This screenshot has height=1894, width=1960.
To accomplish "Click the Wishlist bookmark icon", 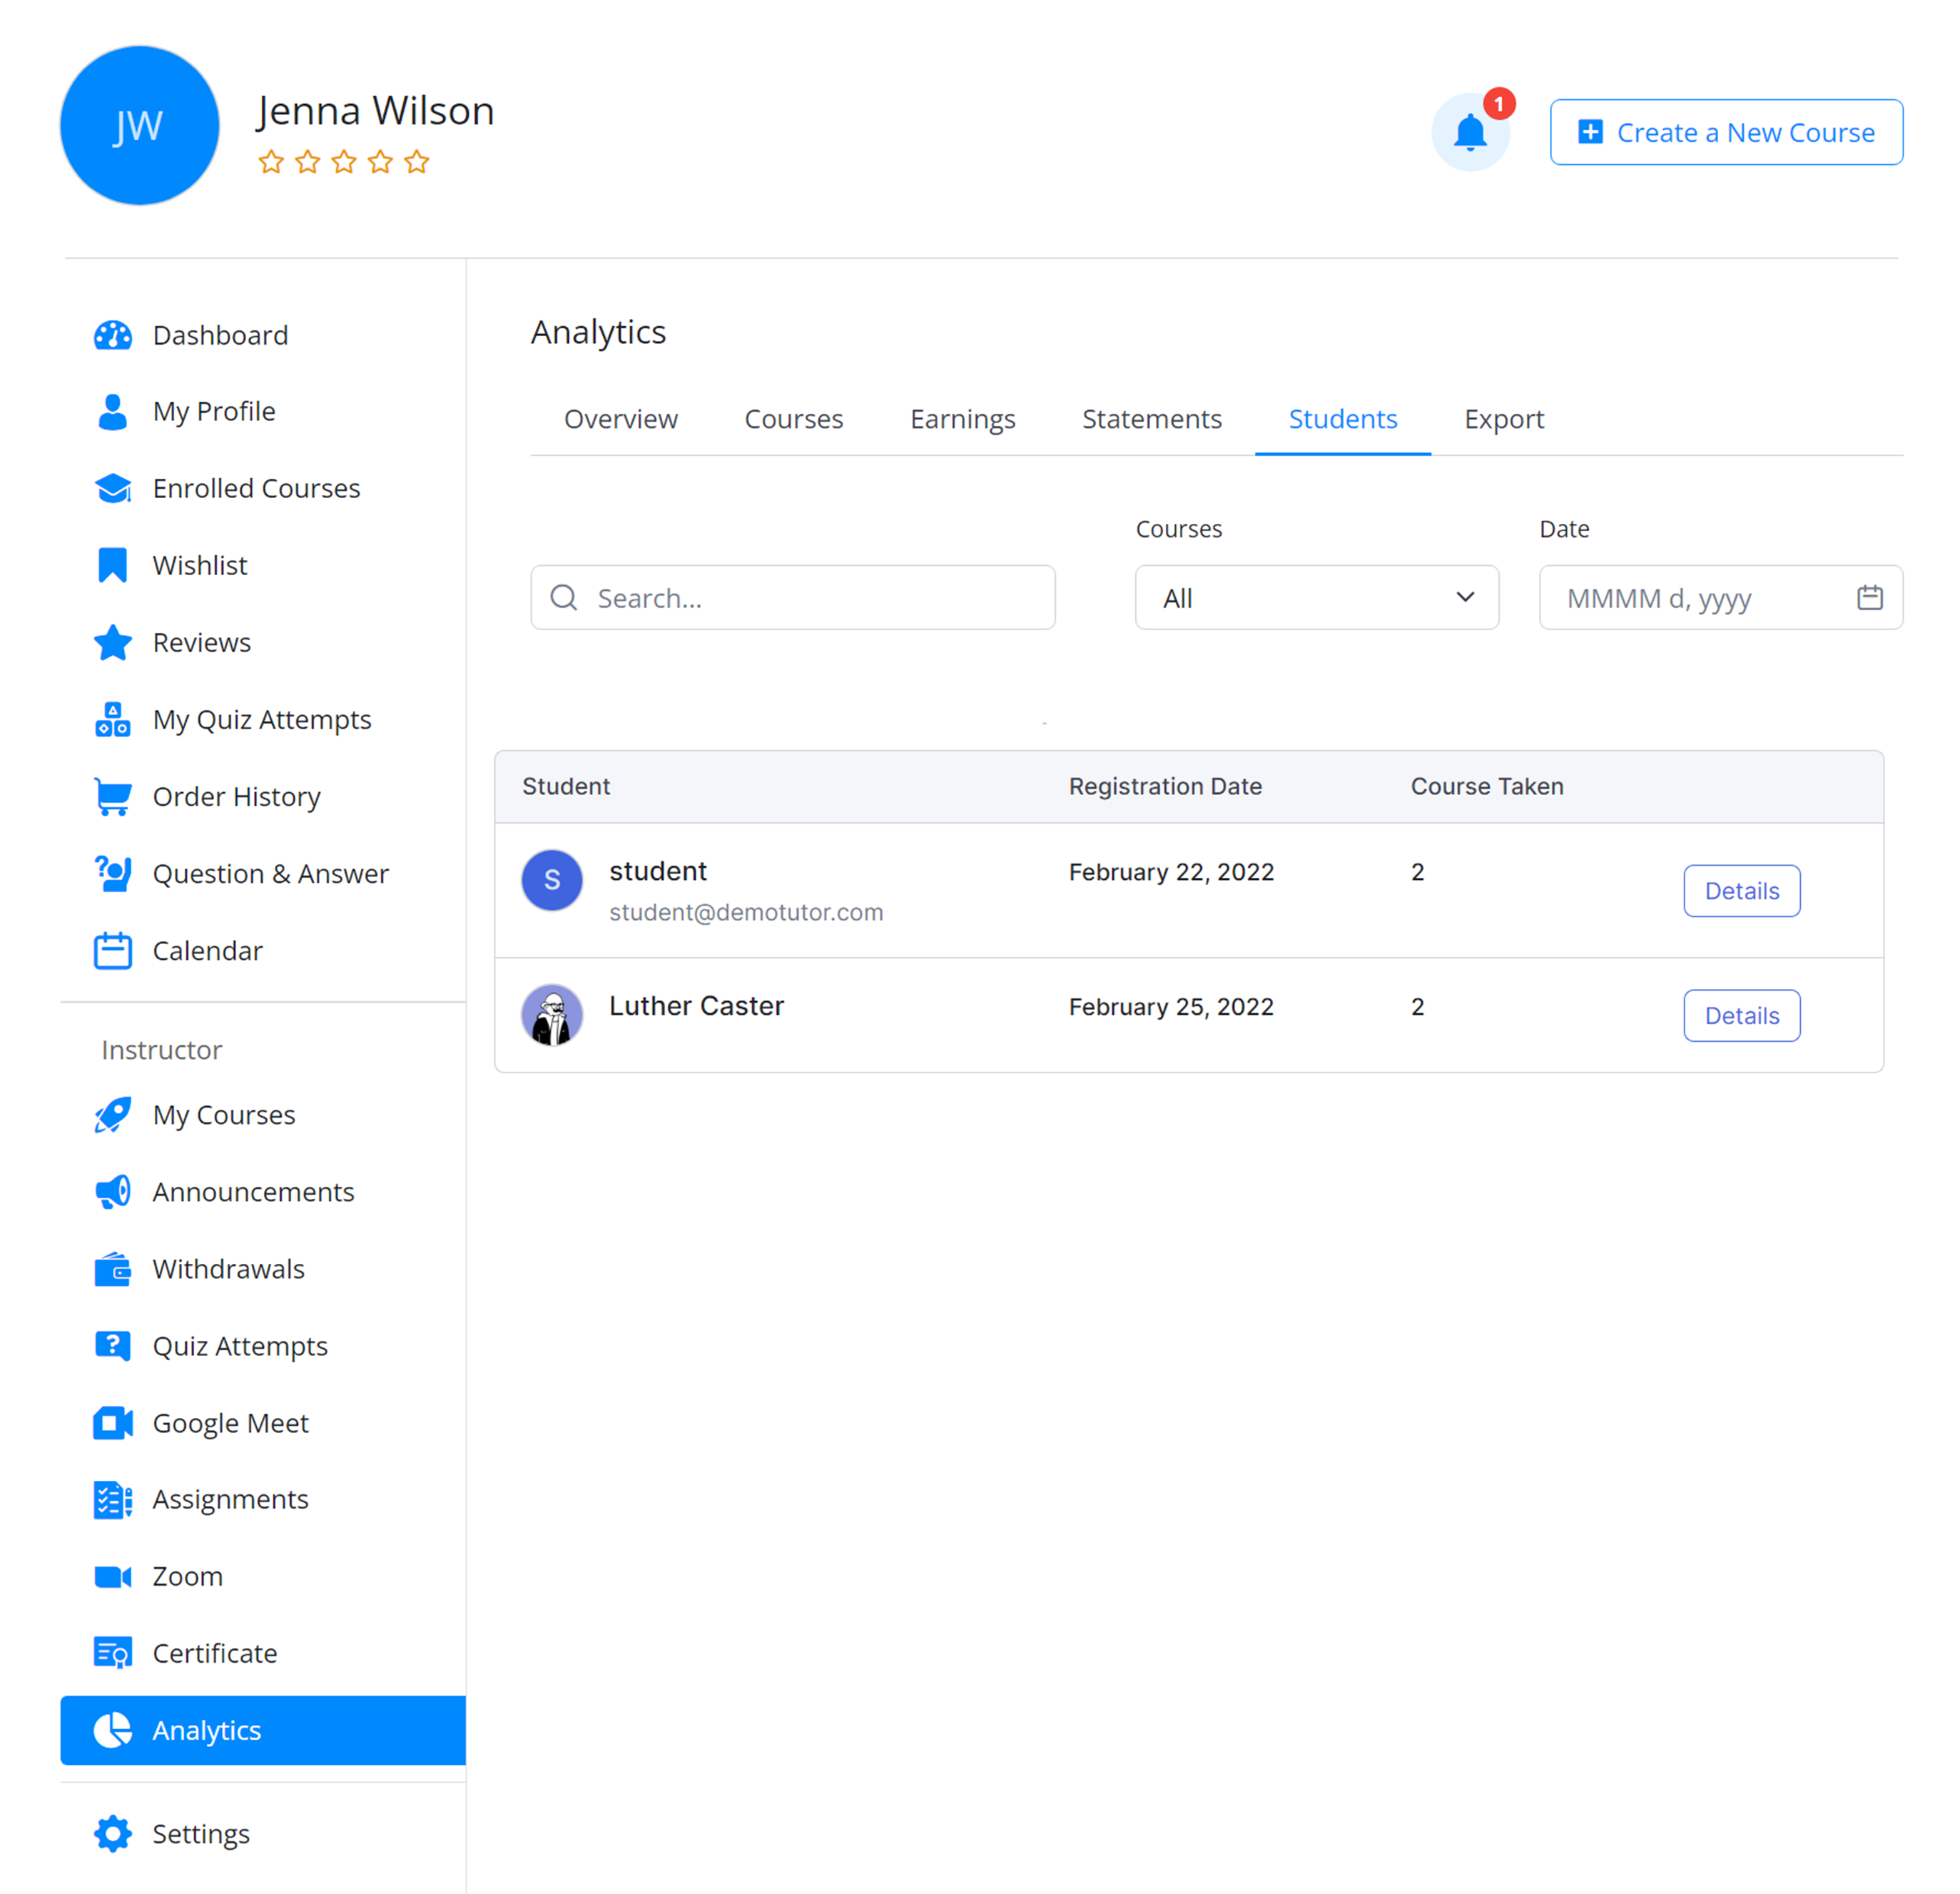I will (112, 565).
